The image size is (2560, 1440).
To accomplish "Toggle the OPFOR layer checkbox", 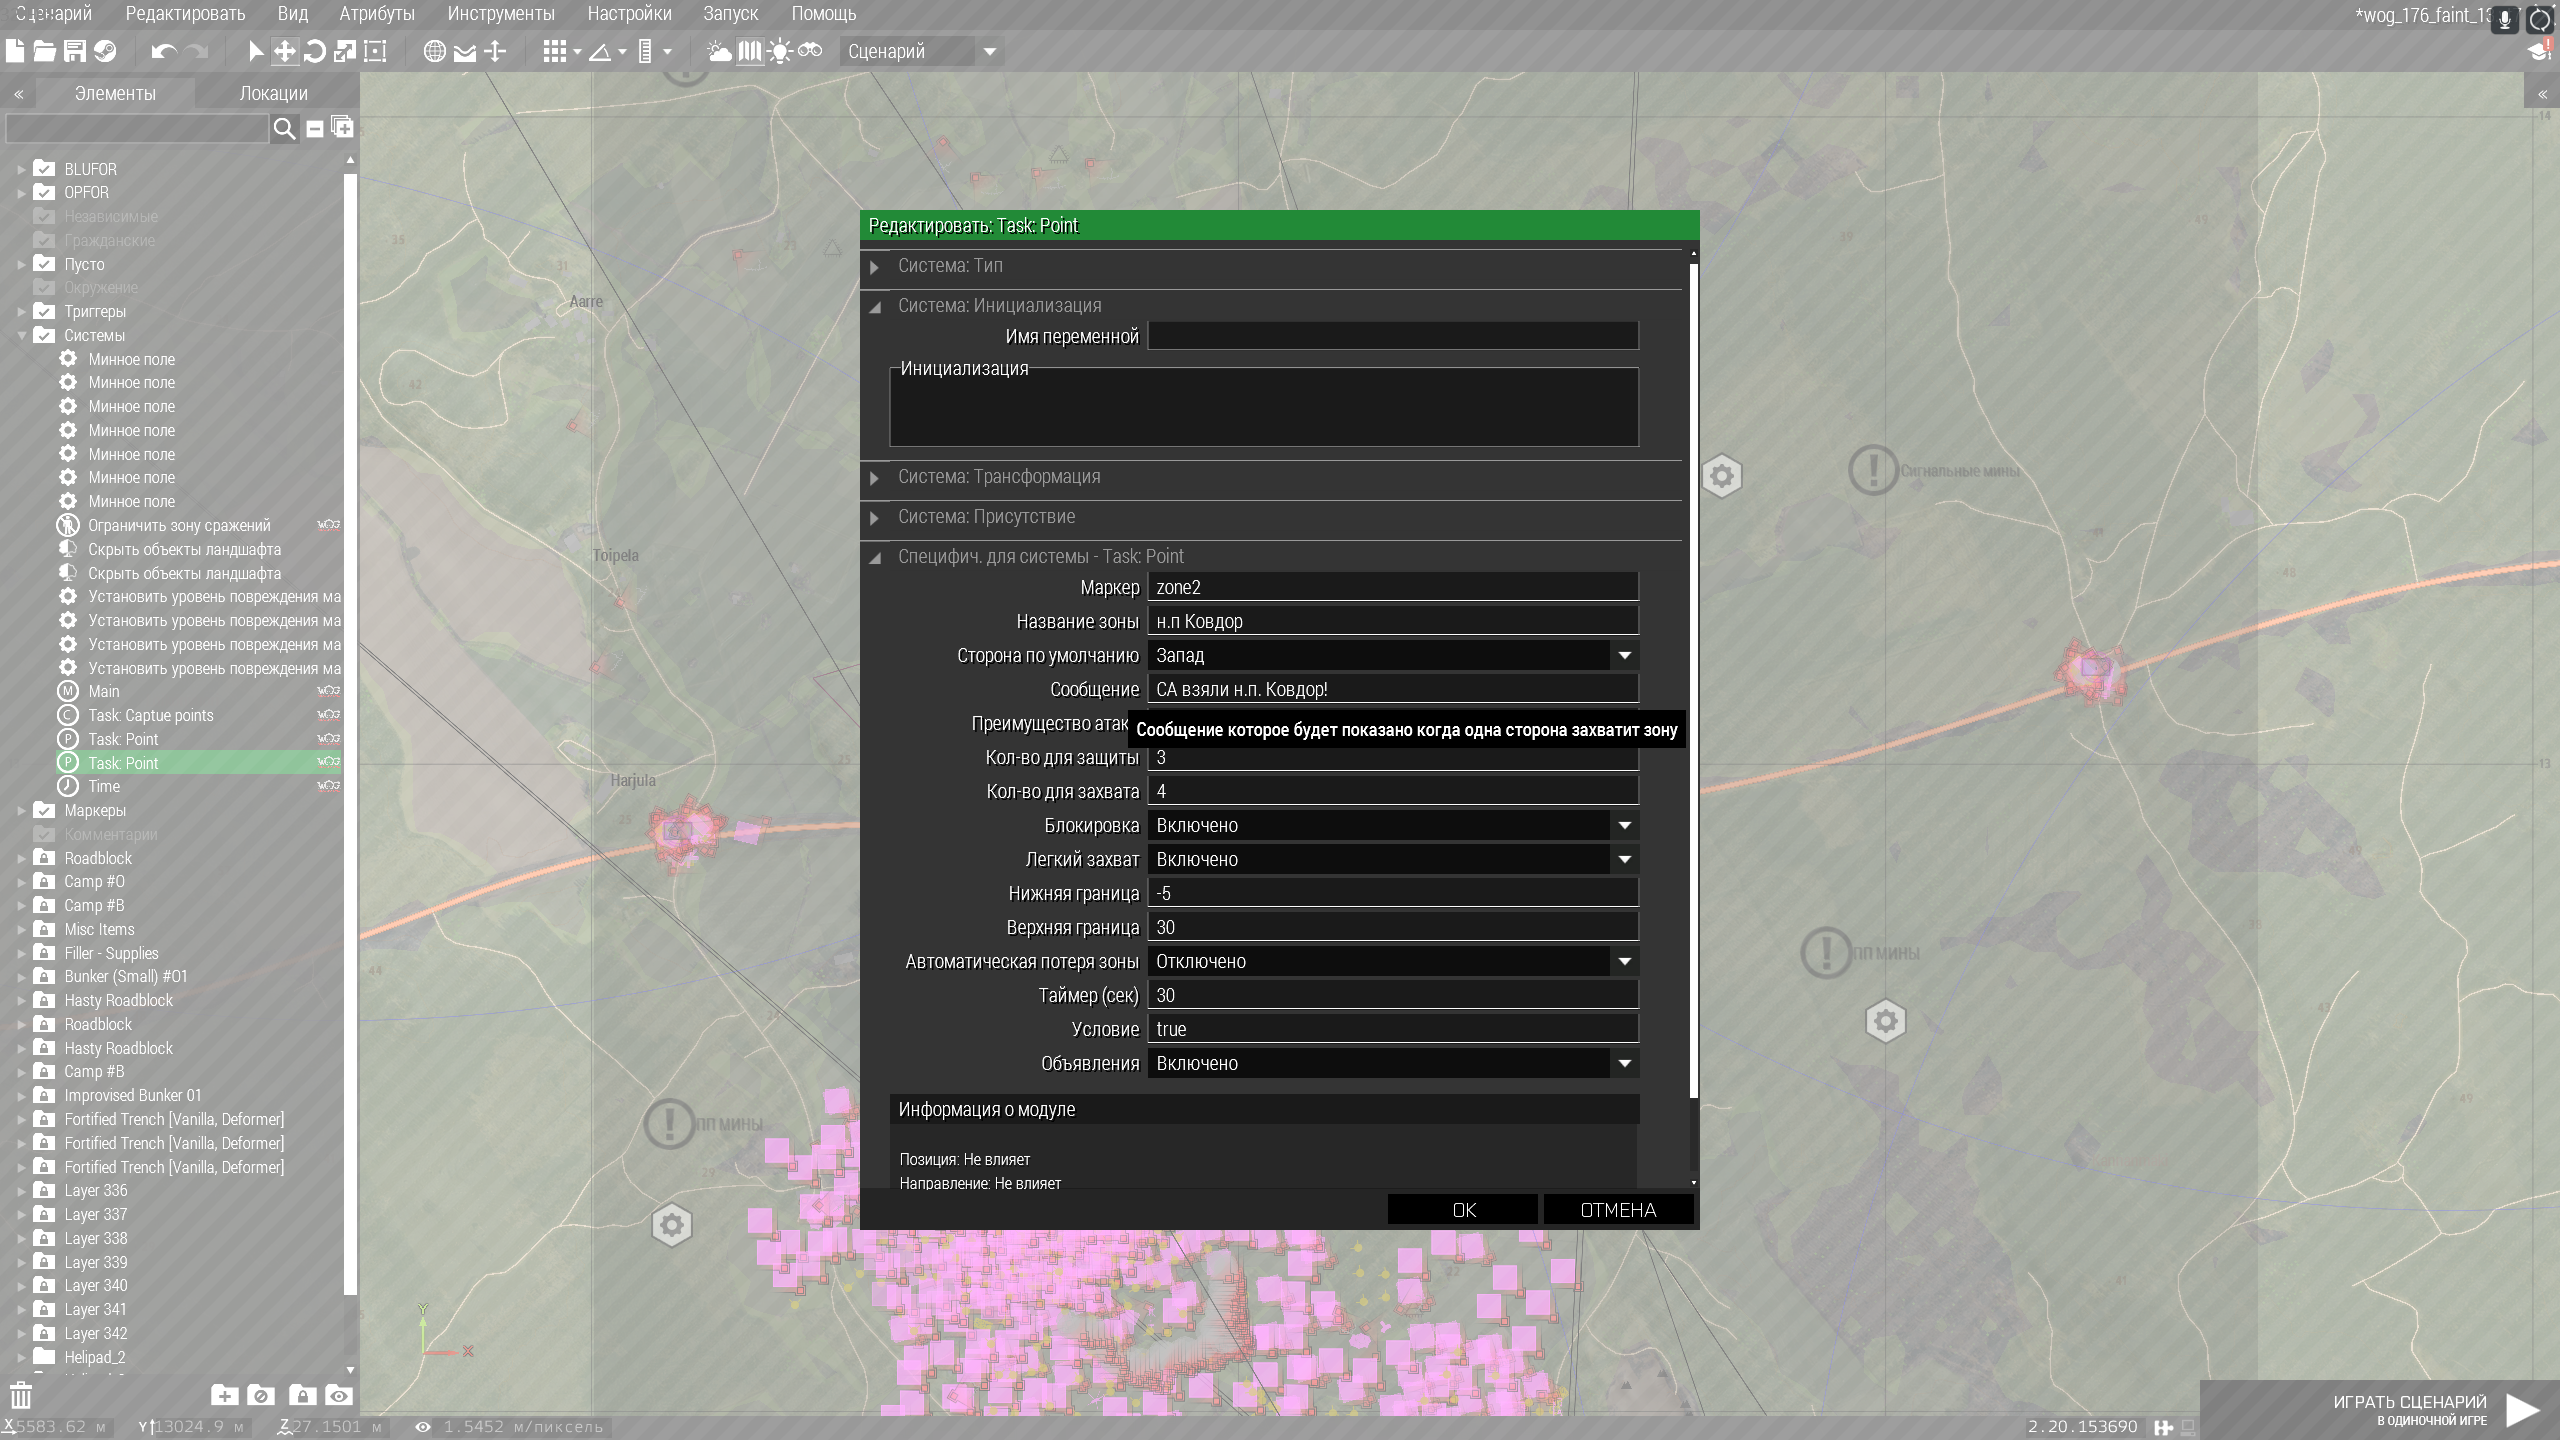I will coord(44,192).
